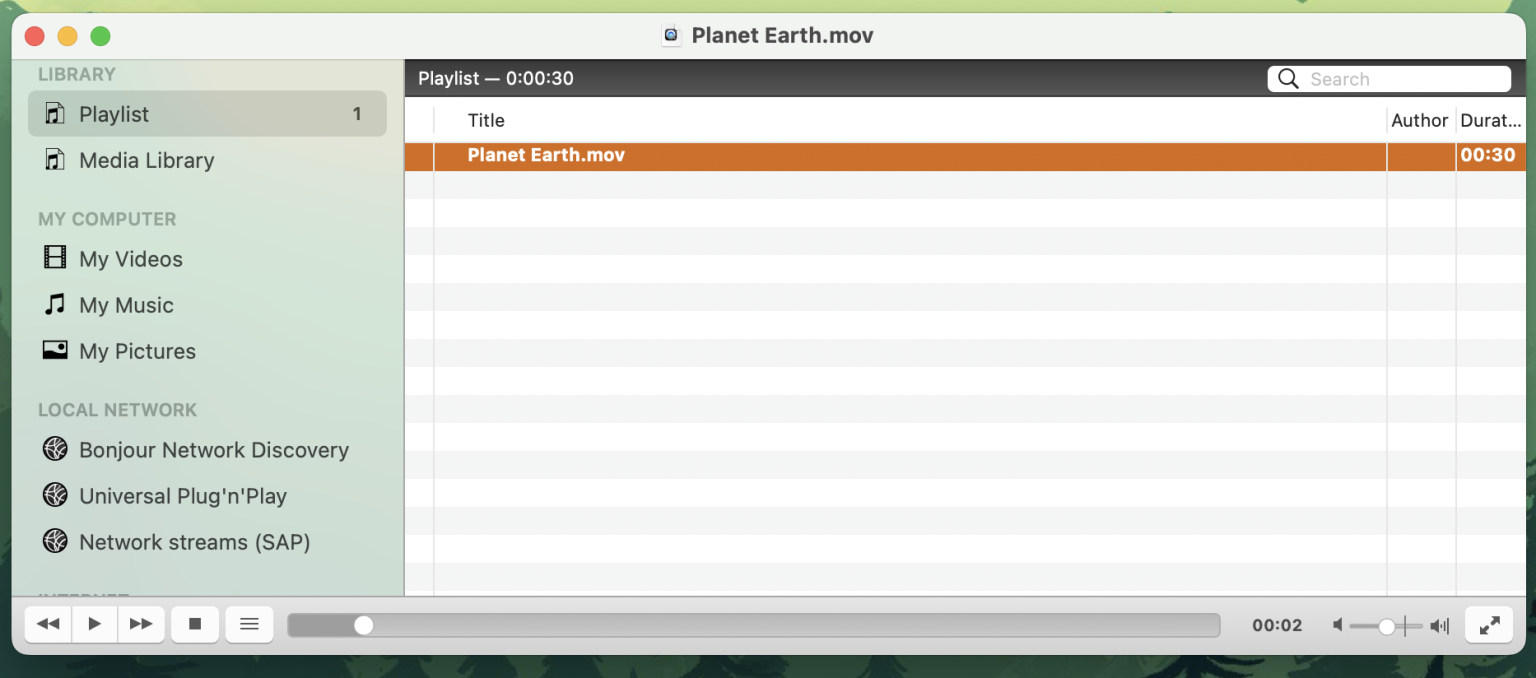The image size is (1536, 678).
Task: Select Playlist in the sidebar
Action: [114, 114]
